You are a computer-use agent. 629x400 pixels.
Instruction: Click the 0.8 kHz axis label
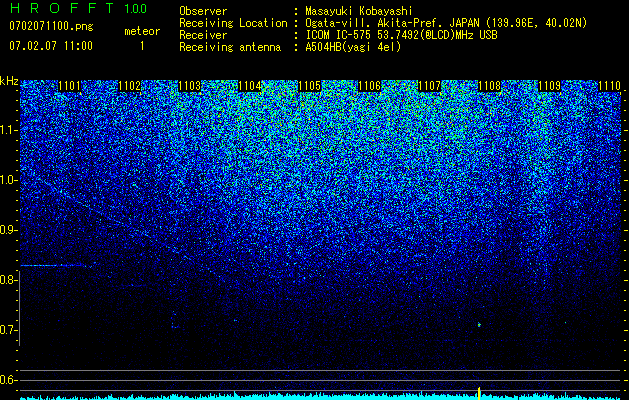click(8, 280)
